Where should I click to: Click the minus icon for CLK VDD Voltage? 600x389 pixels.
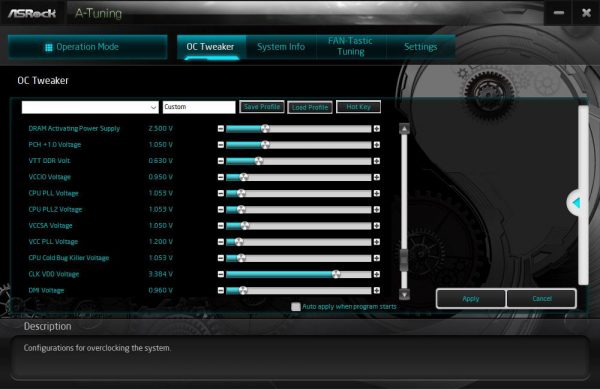click(221, 274)
